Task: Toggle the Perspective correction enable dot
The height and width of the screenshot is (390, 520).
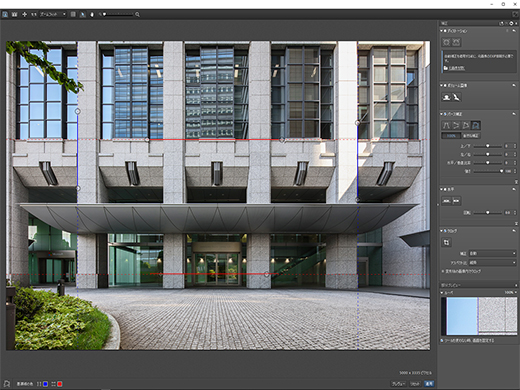Action: point(445,114)
